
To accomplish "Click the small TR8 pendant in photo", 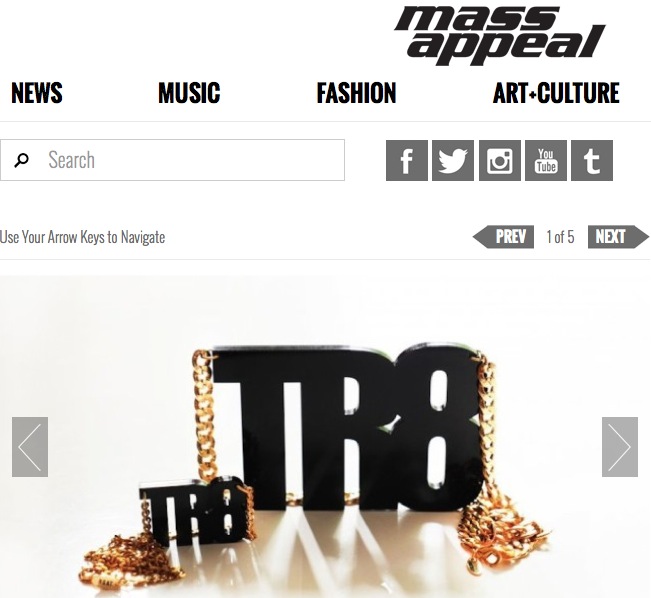I will [x=193, y=511].
